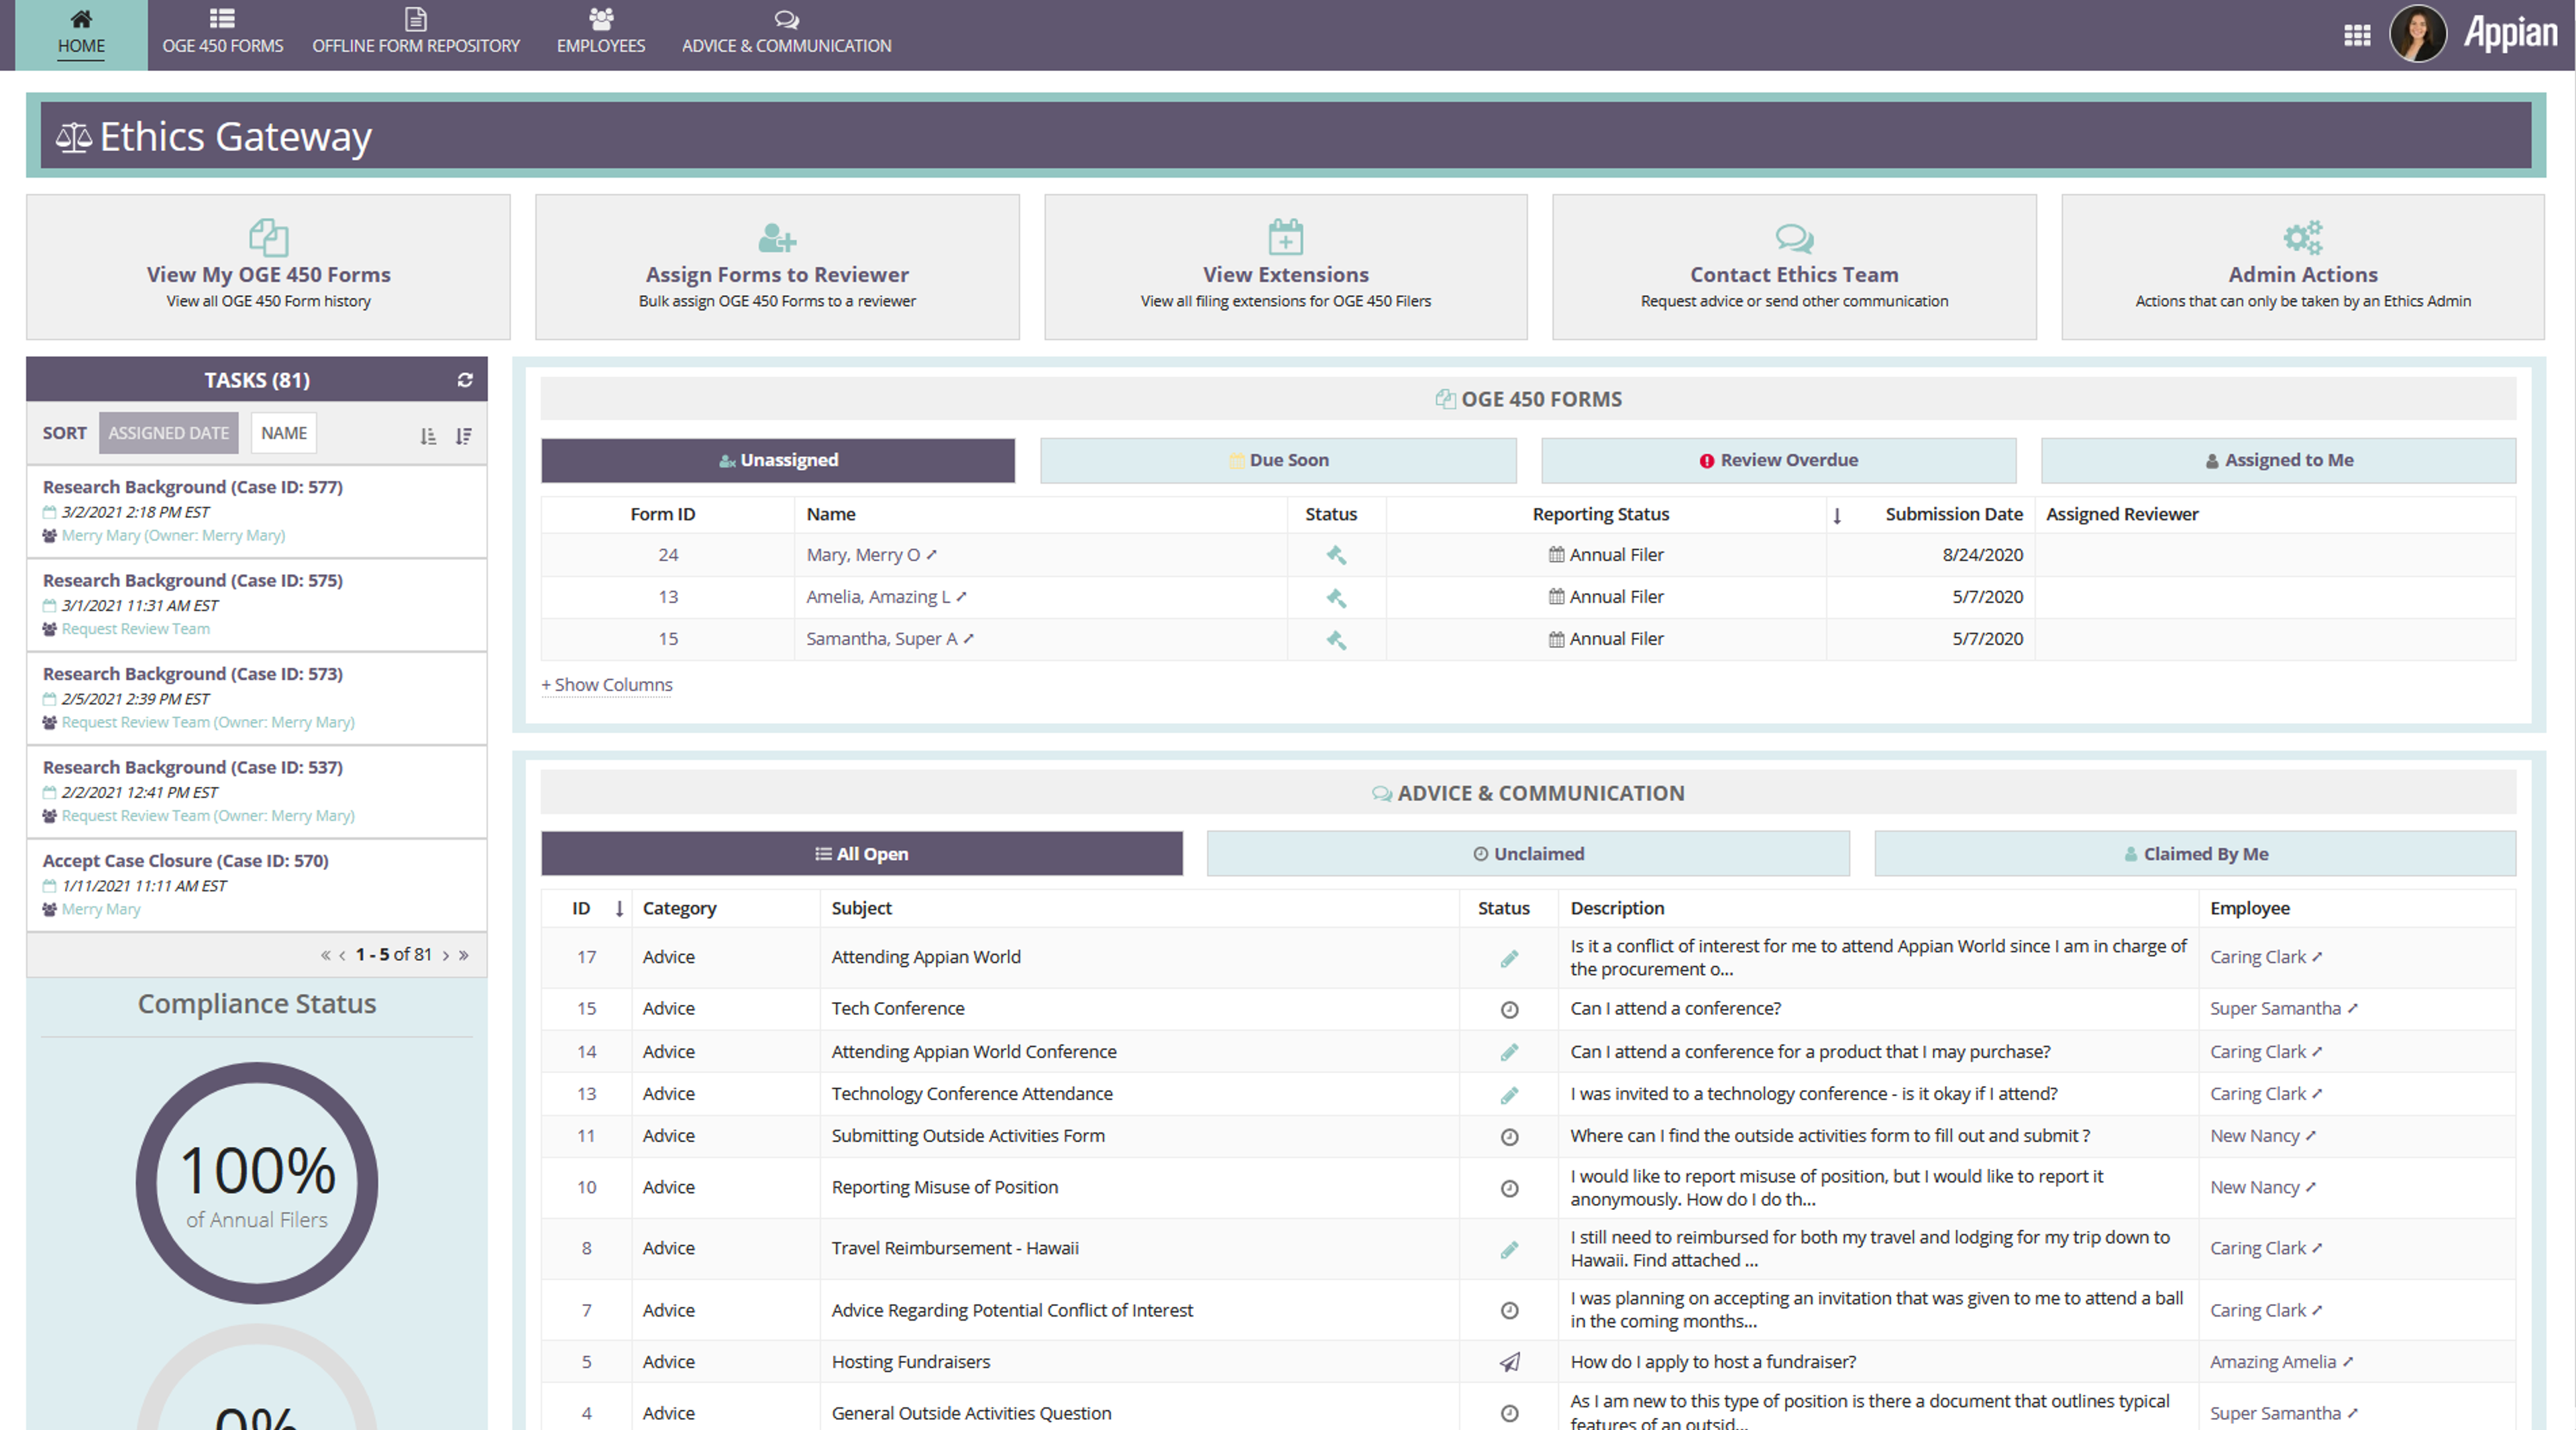Click status gavel icon for form 15
Screen dimensions: 2576x1430
coord(1336,640)
